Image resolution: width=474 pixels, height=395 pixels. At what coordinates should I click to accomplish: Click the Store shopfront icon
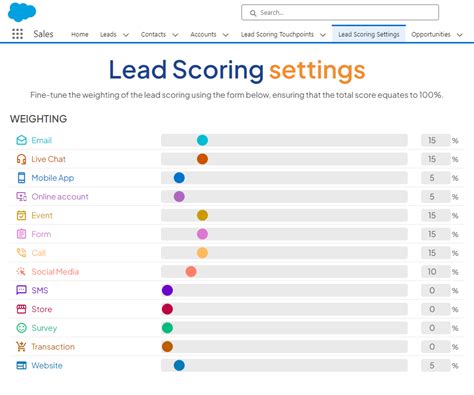coord(21,309)
